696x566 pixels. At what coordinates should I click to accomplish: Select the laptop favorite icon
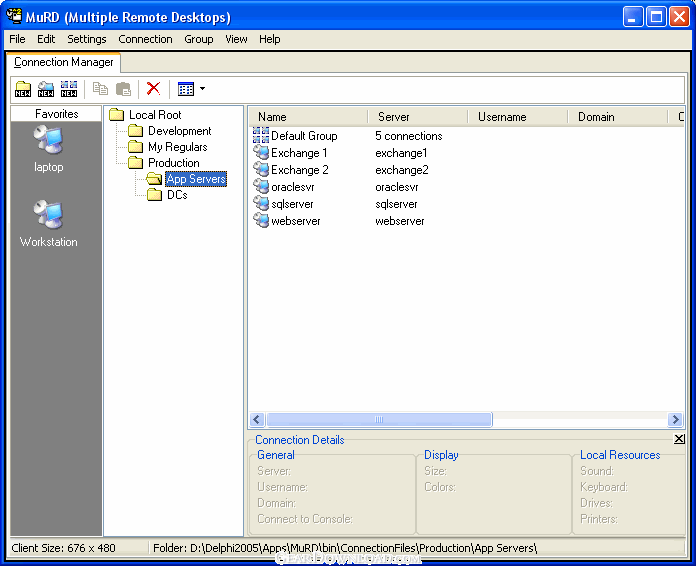(48, 141)
